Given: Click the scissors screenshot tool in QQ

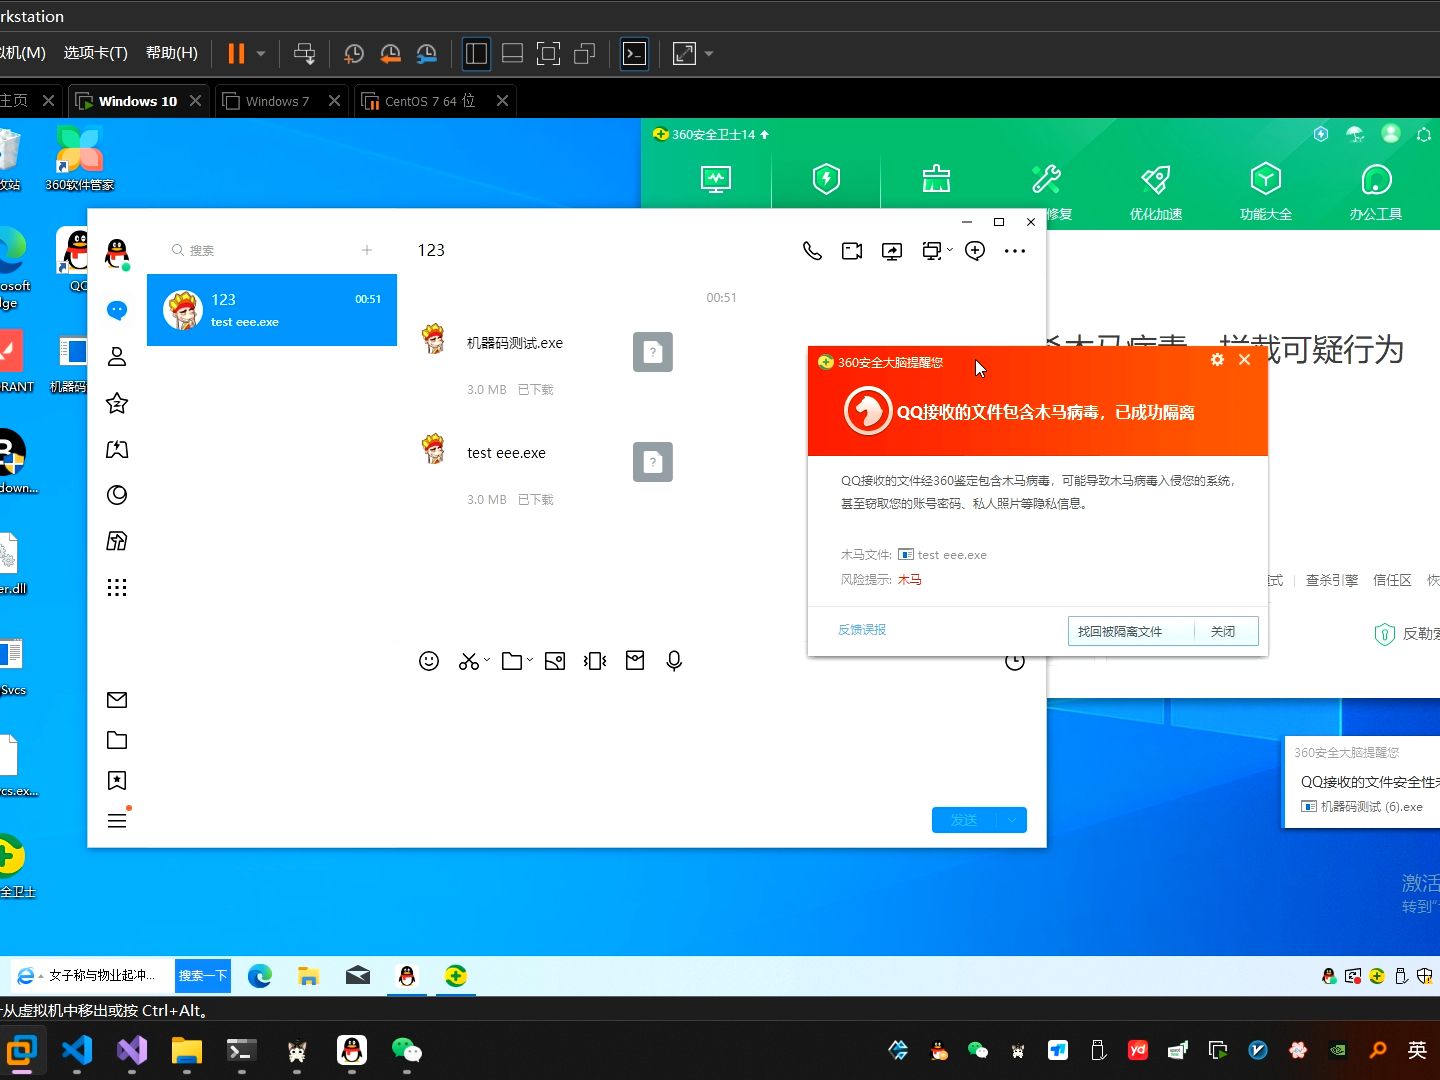Looking at the screenshot, I should (468, 661).
